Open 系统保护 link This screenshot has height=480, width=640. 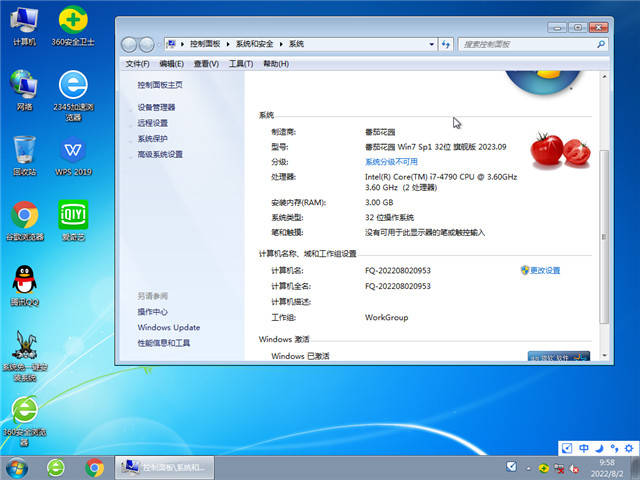pyautogui.click(x=153, y=139)
